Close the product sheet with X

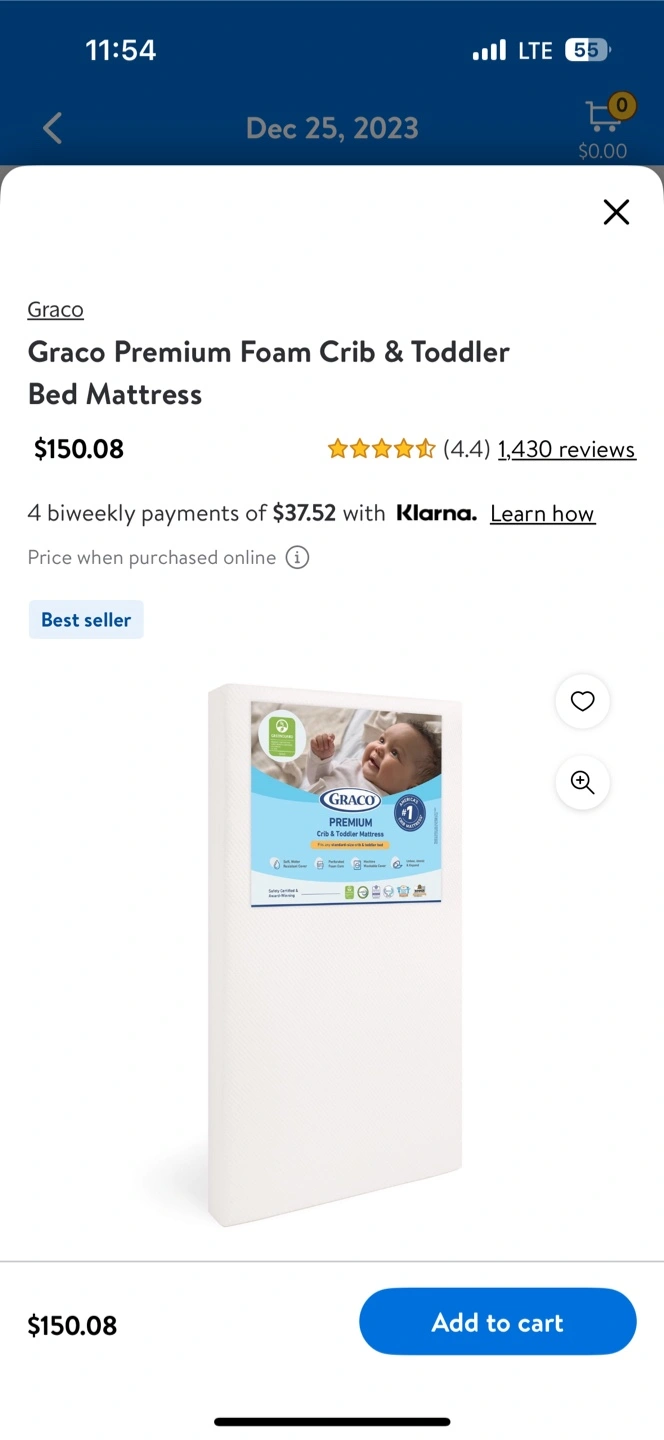click(x=616, y=212)
